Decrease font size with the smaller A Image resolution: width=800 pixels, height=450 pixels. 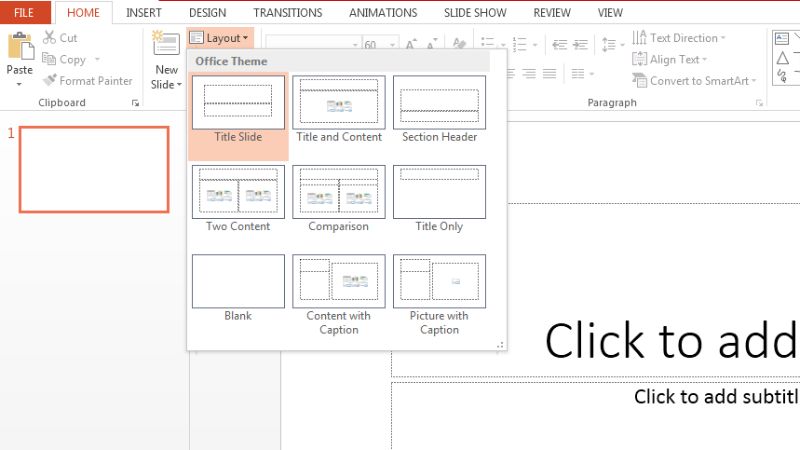click(x=432, y=44)
